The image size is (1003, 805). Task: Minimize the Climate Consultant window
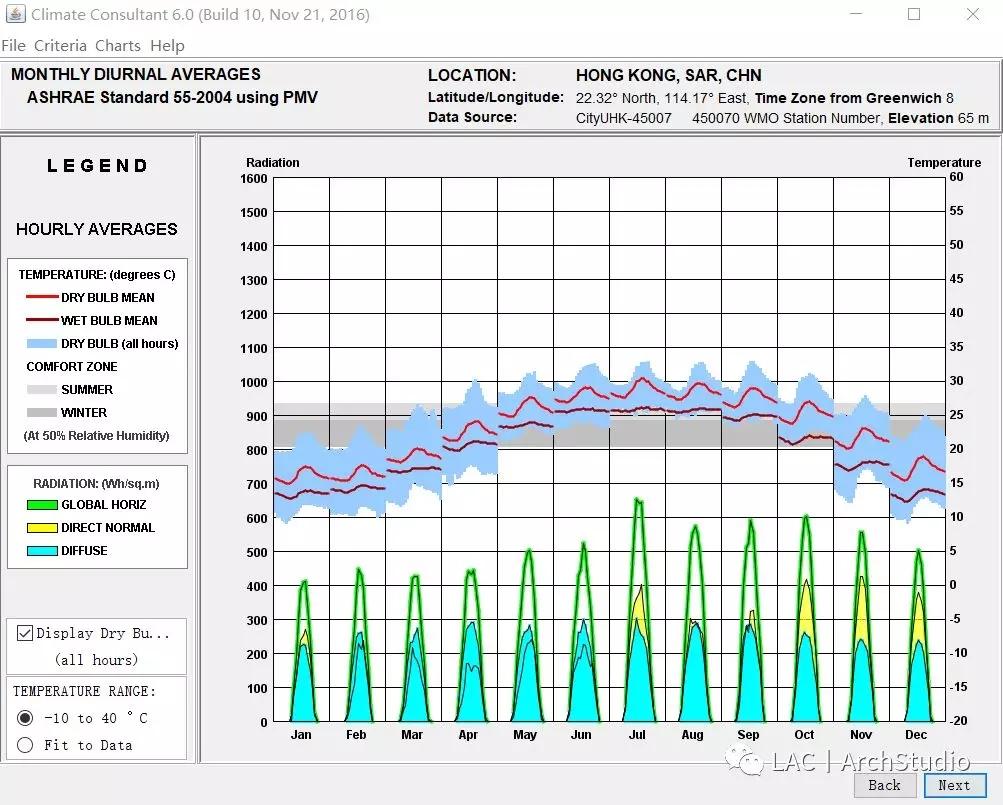(x=856, y=14)
